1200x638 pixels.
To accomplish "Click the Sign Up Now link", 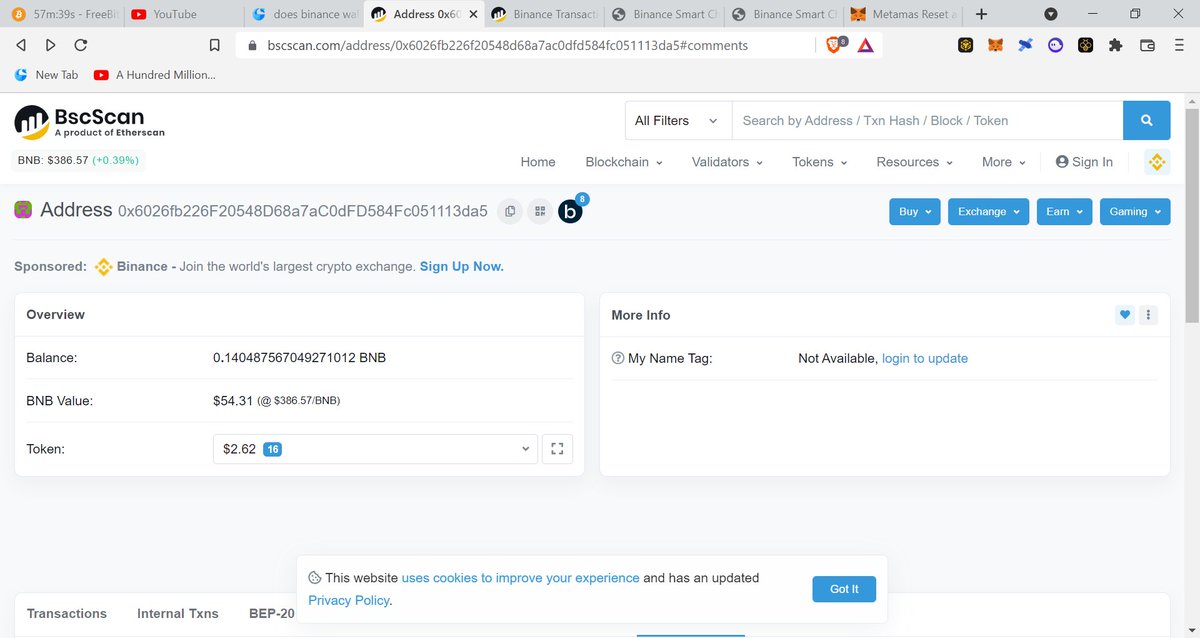I will point(461,266).
